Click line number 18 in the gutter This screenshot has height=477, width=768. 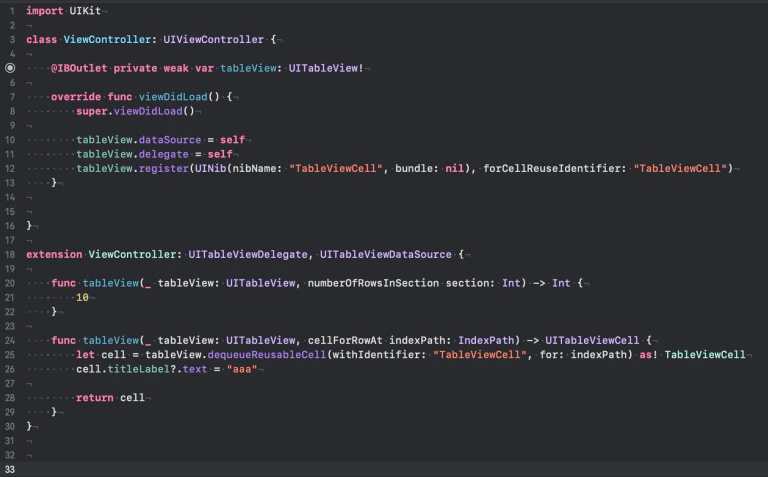[x=10, y=255]
